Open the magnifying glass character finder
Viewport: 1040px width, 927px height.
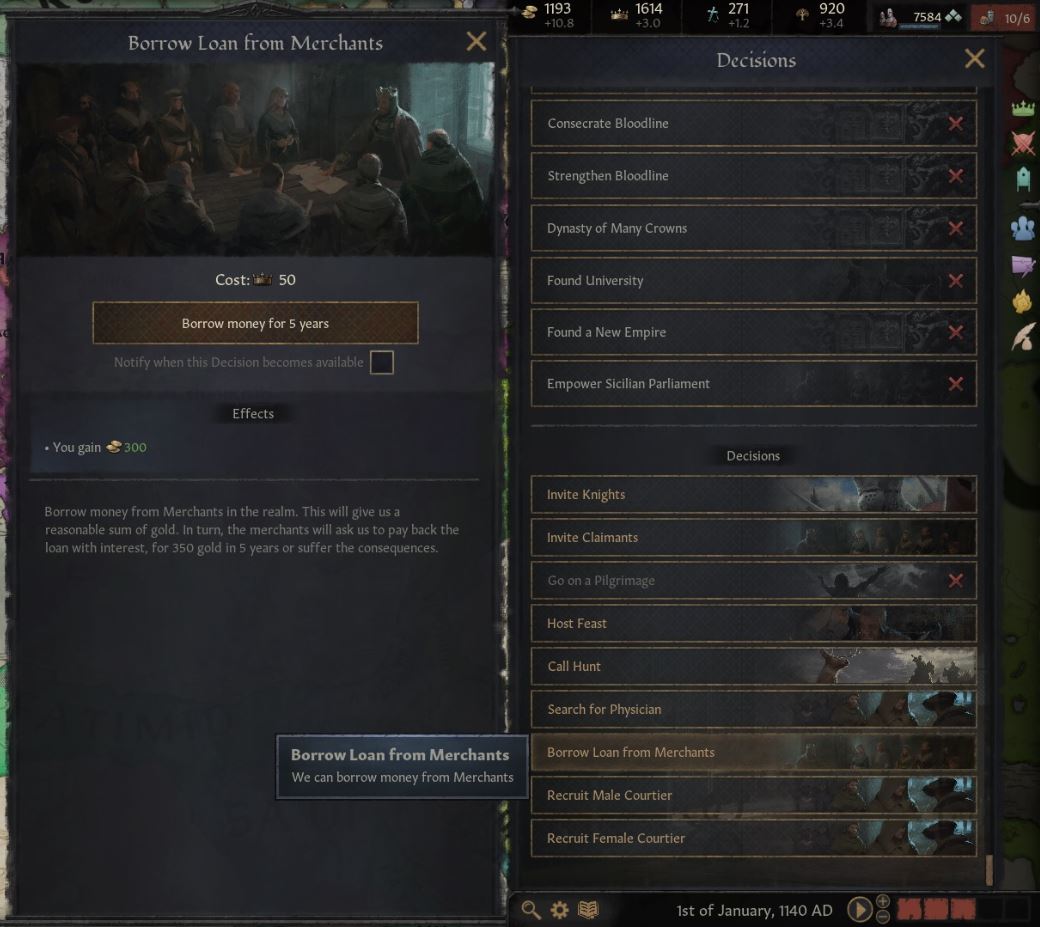(531, 909)
